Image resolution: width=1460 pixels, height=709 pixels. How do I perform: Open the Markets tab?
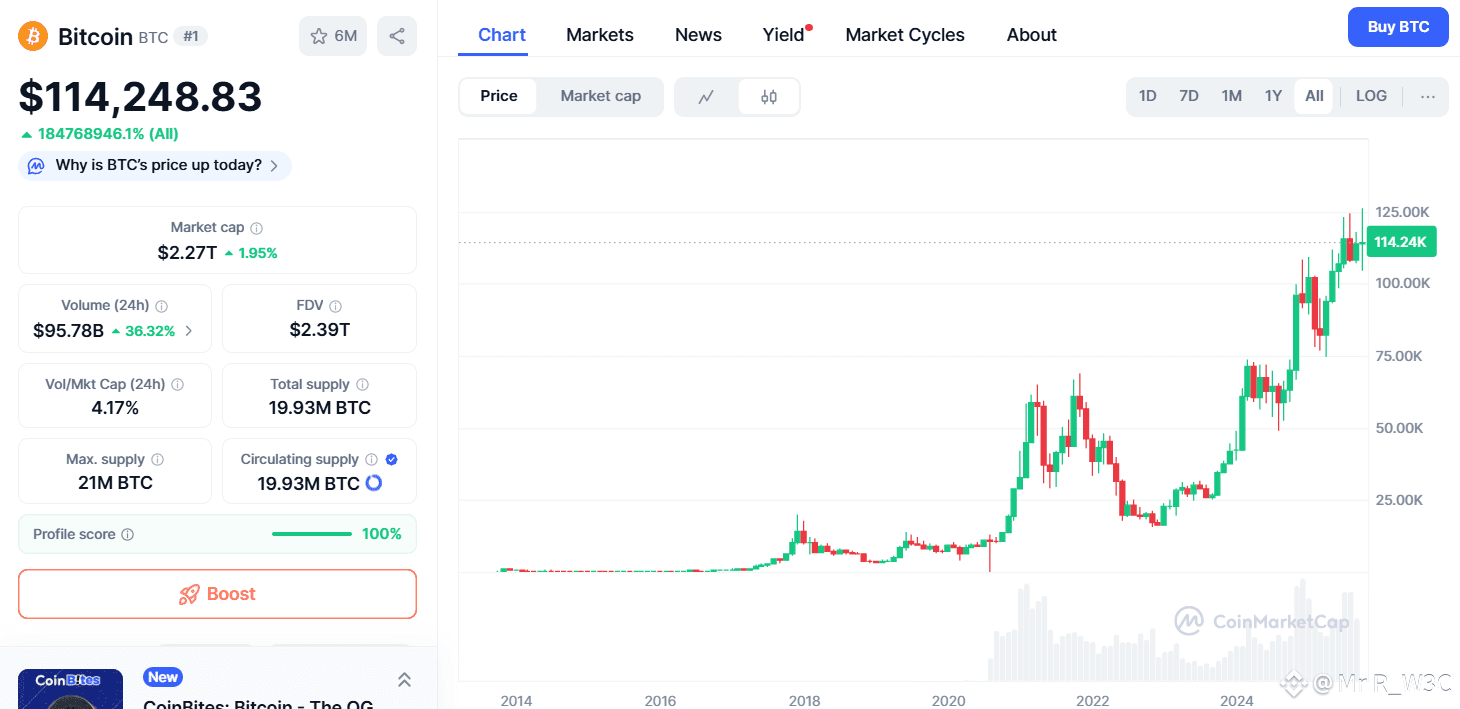599,35
